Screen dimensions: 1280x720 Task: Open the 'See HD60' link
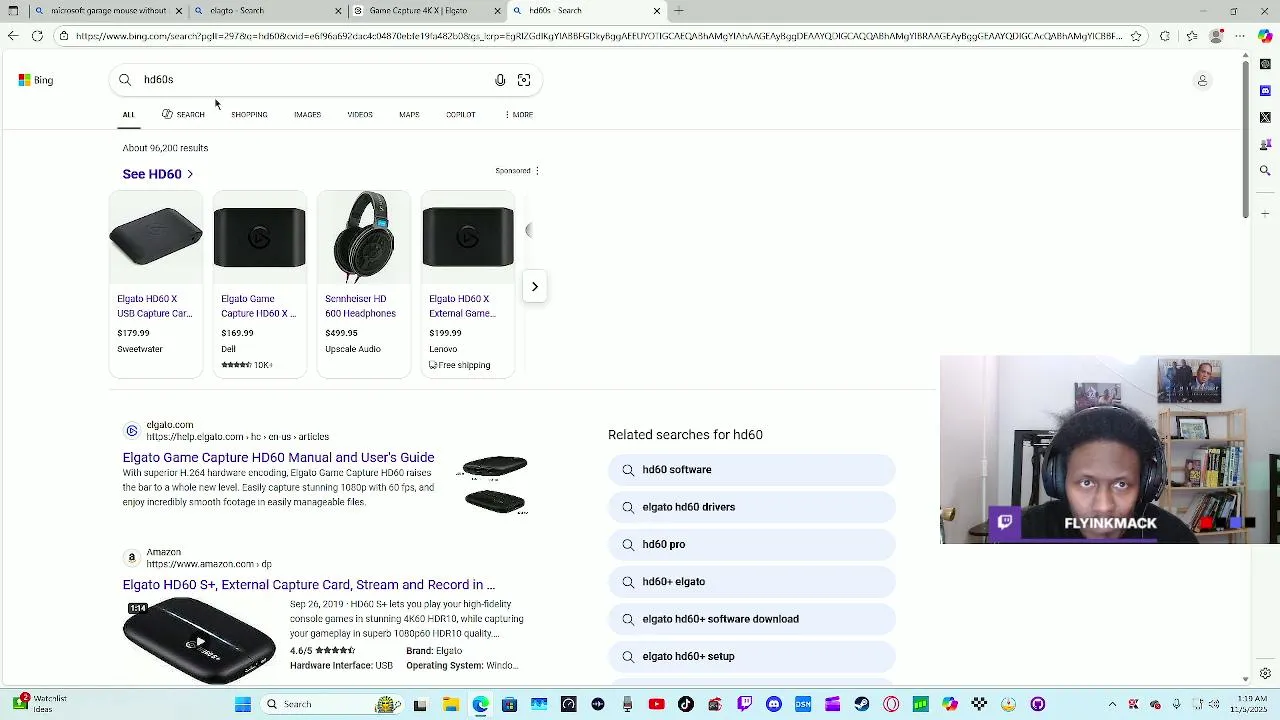tap(158, 174)
